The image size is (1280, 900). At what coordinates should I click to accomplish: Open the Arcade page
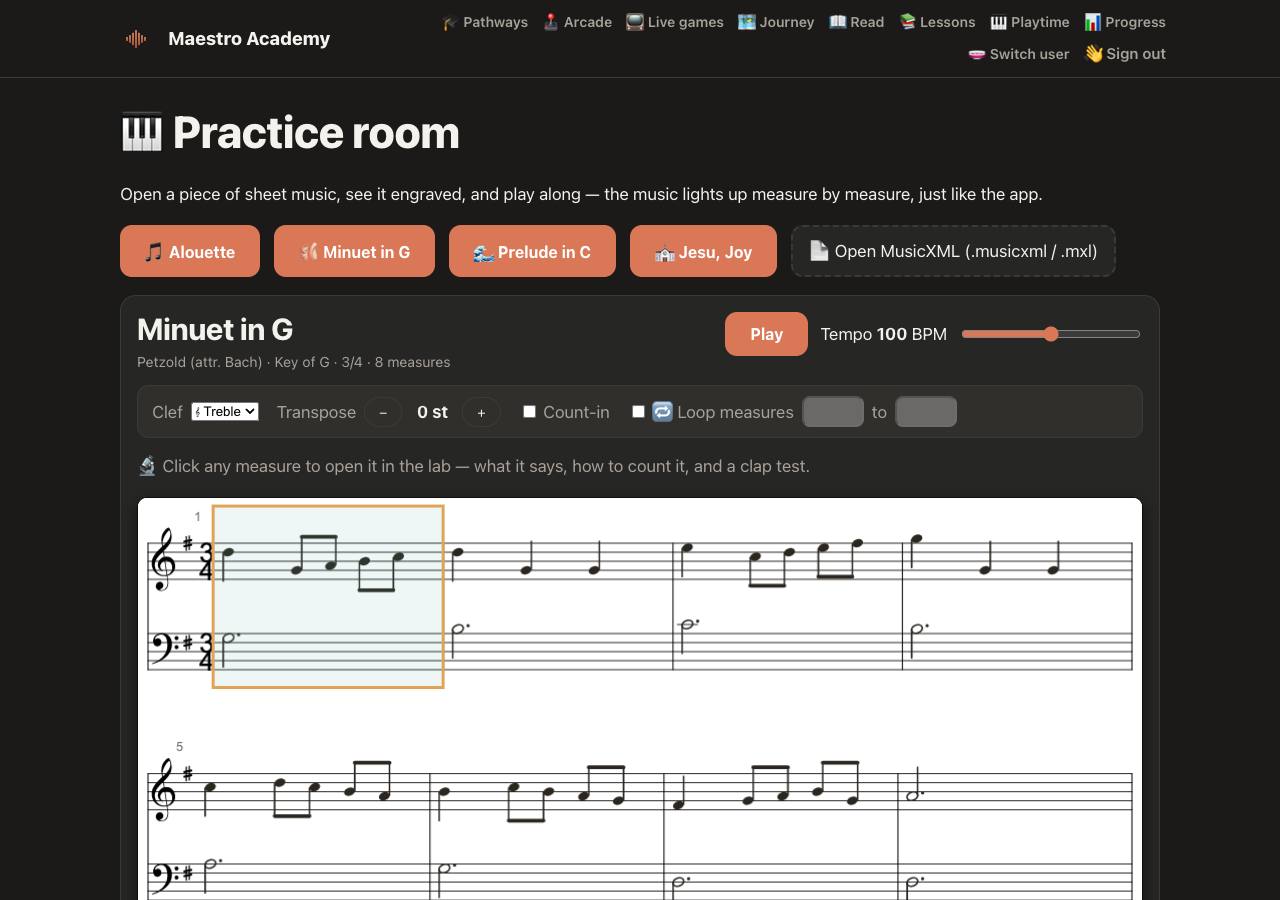coord(577,22)
